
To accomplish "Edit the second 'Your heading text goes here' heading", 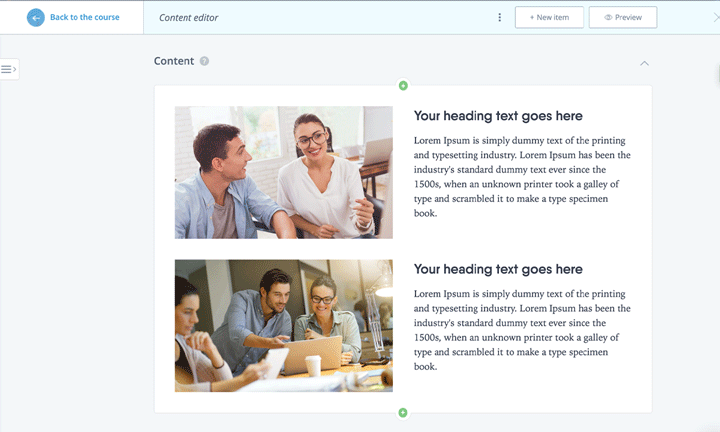I will point(498,269).
